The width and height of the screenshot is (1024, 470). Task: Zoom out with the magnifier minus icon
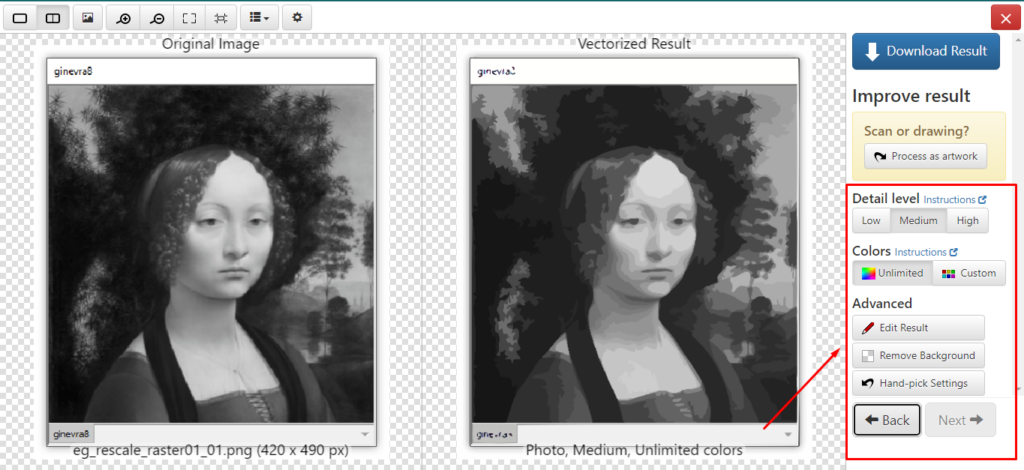pyautogui.click(x=157, y=18)
